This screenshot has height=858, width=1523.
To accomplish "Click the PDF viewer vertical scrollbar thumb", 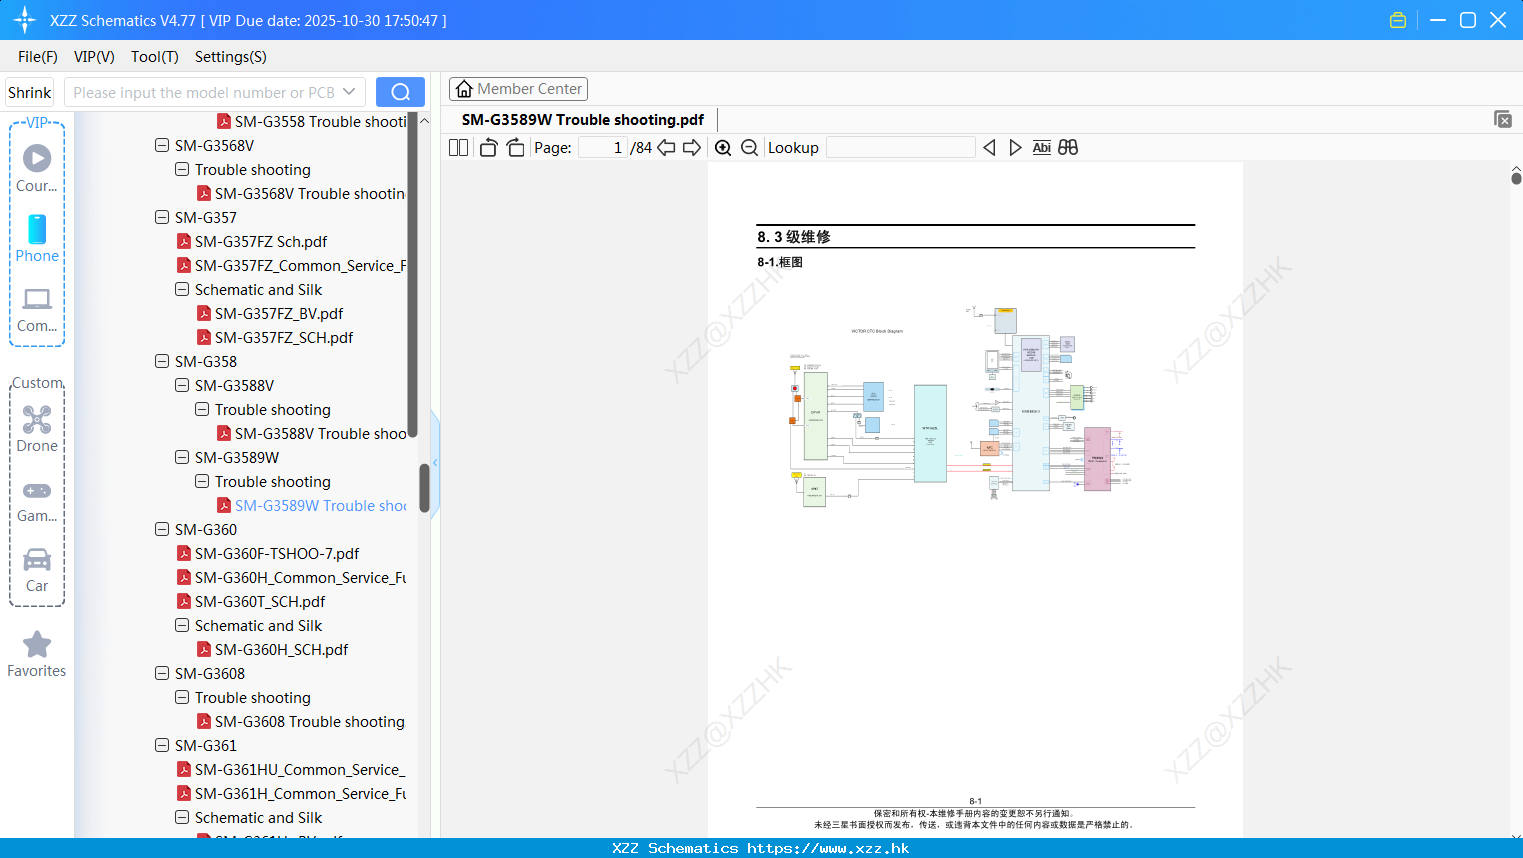I will click(1516, 178).
